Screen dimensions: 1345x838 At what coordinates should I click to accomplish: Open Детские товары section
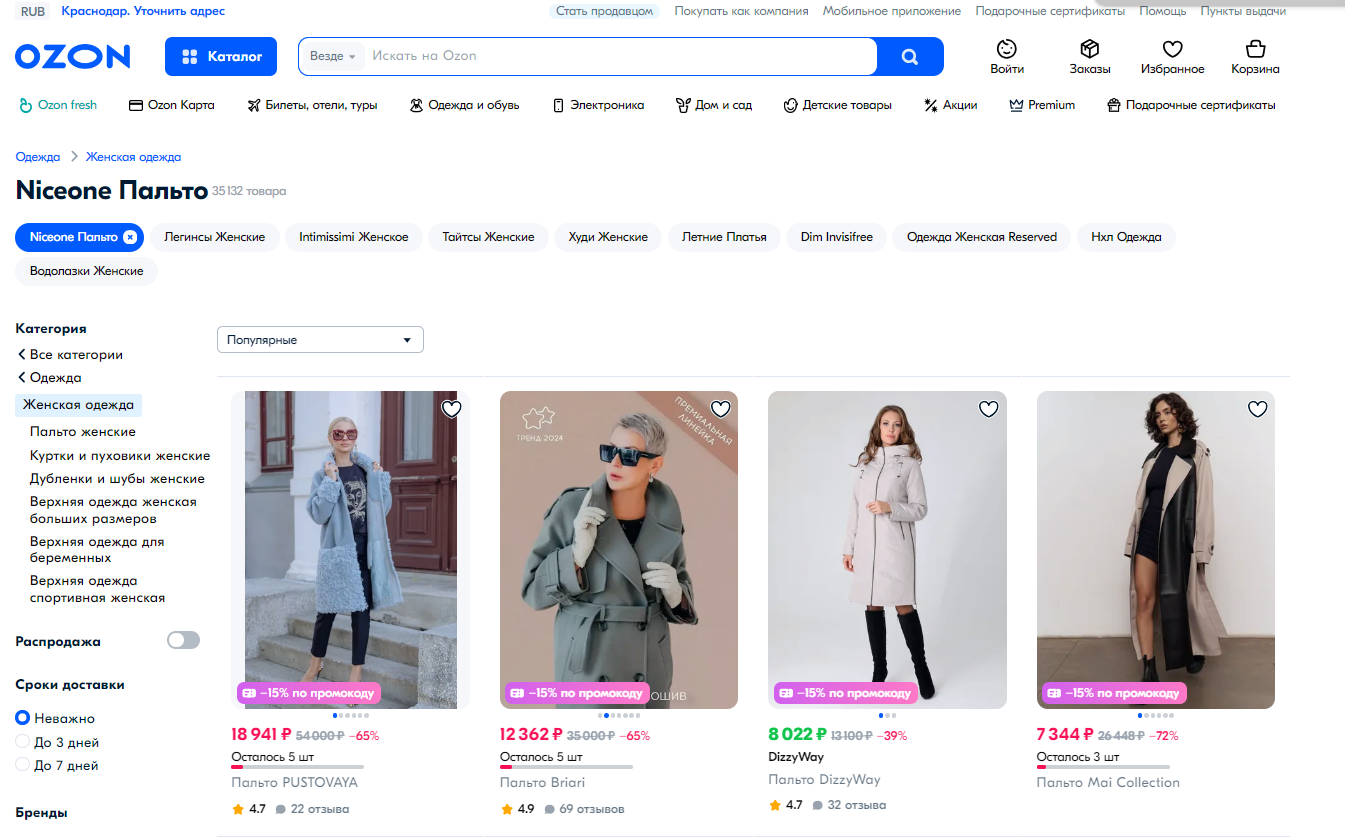coord(837,105)
